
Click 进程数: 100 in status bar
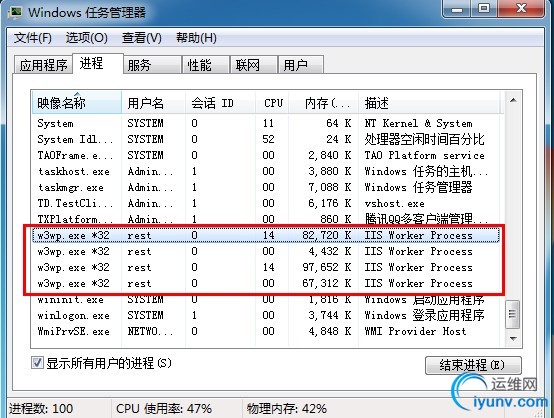coord(41,408)
